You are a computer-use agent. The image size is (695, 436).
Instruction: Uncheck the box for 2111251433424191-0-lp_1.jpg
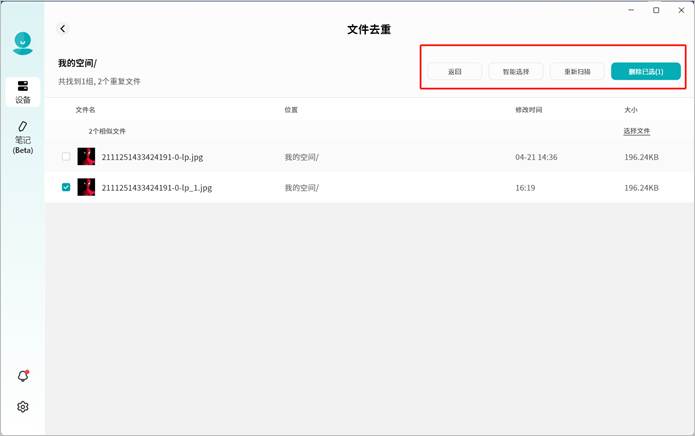point(66,187)
